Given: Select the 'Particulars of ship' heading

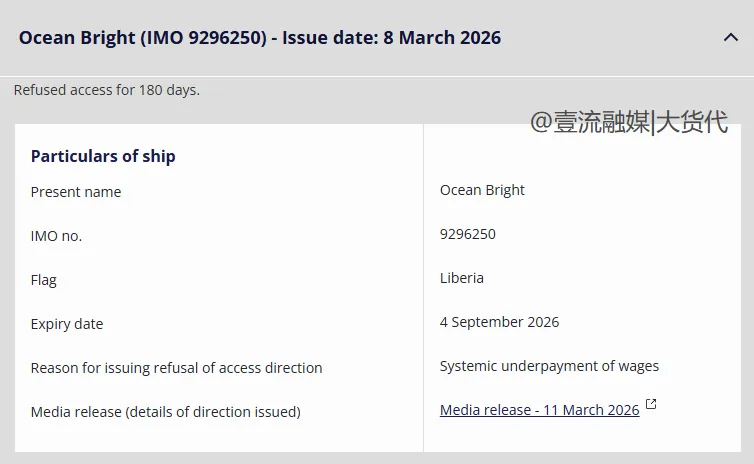Looking at the screenshot, I should (x=103, y=156).
